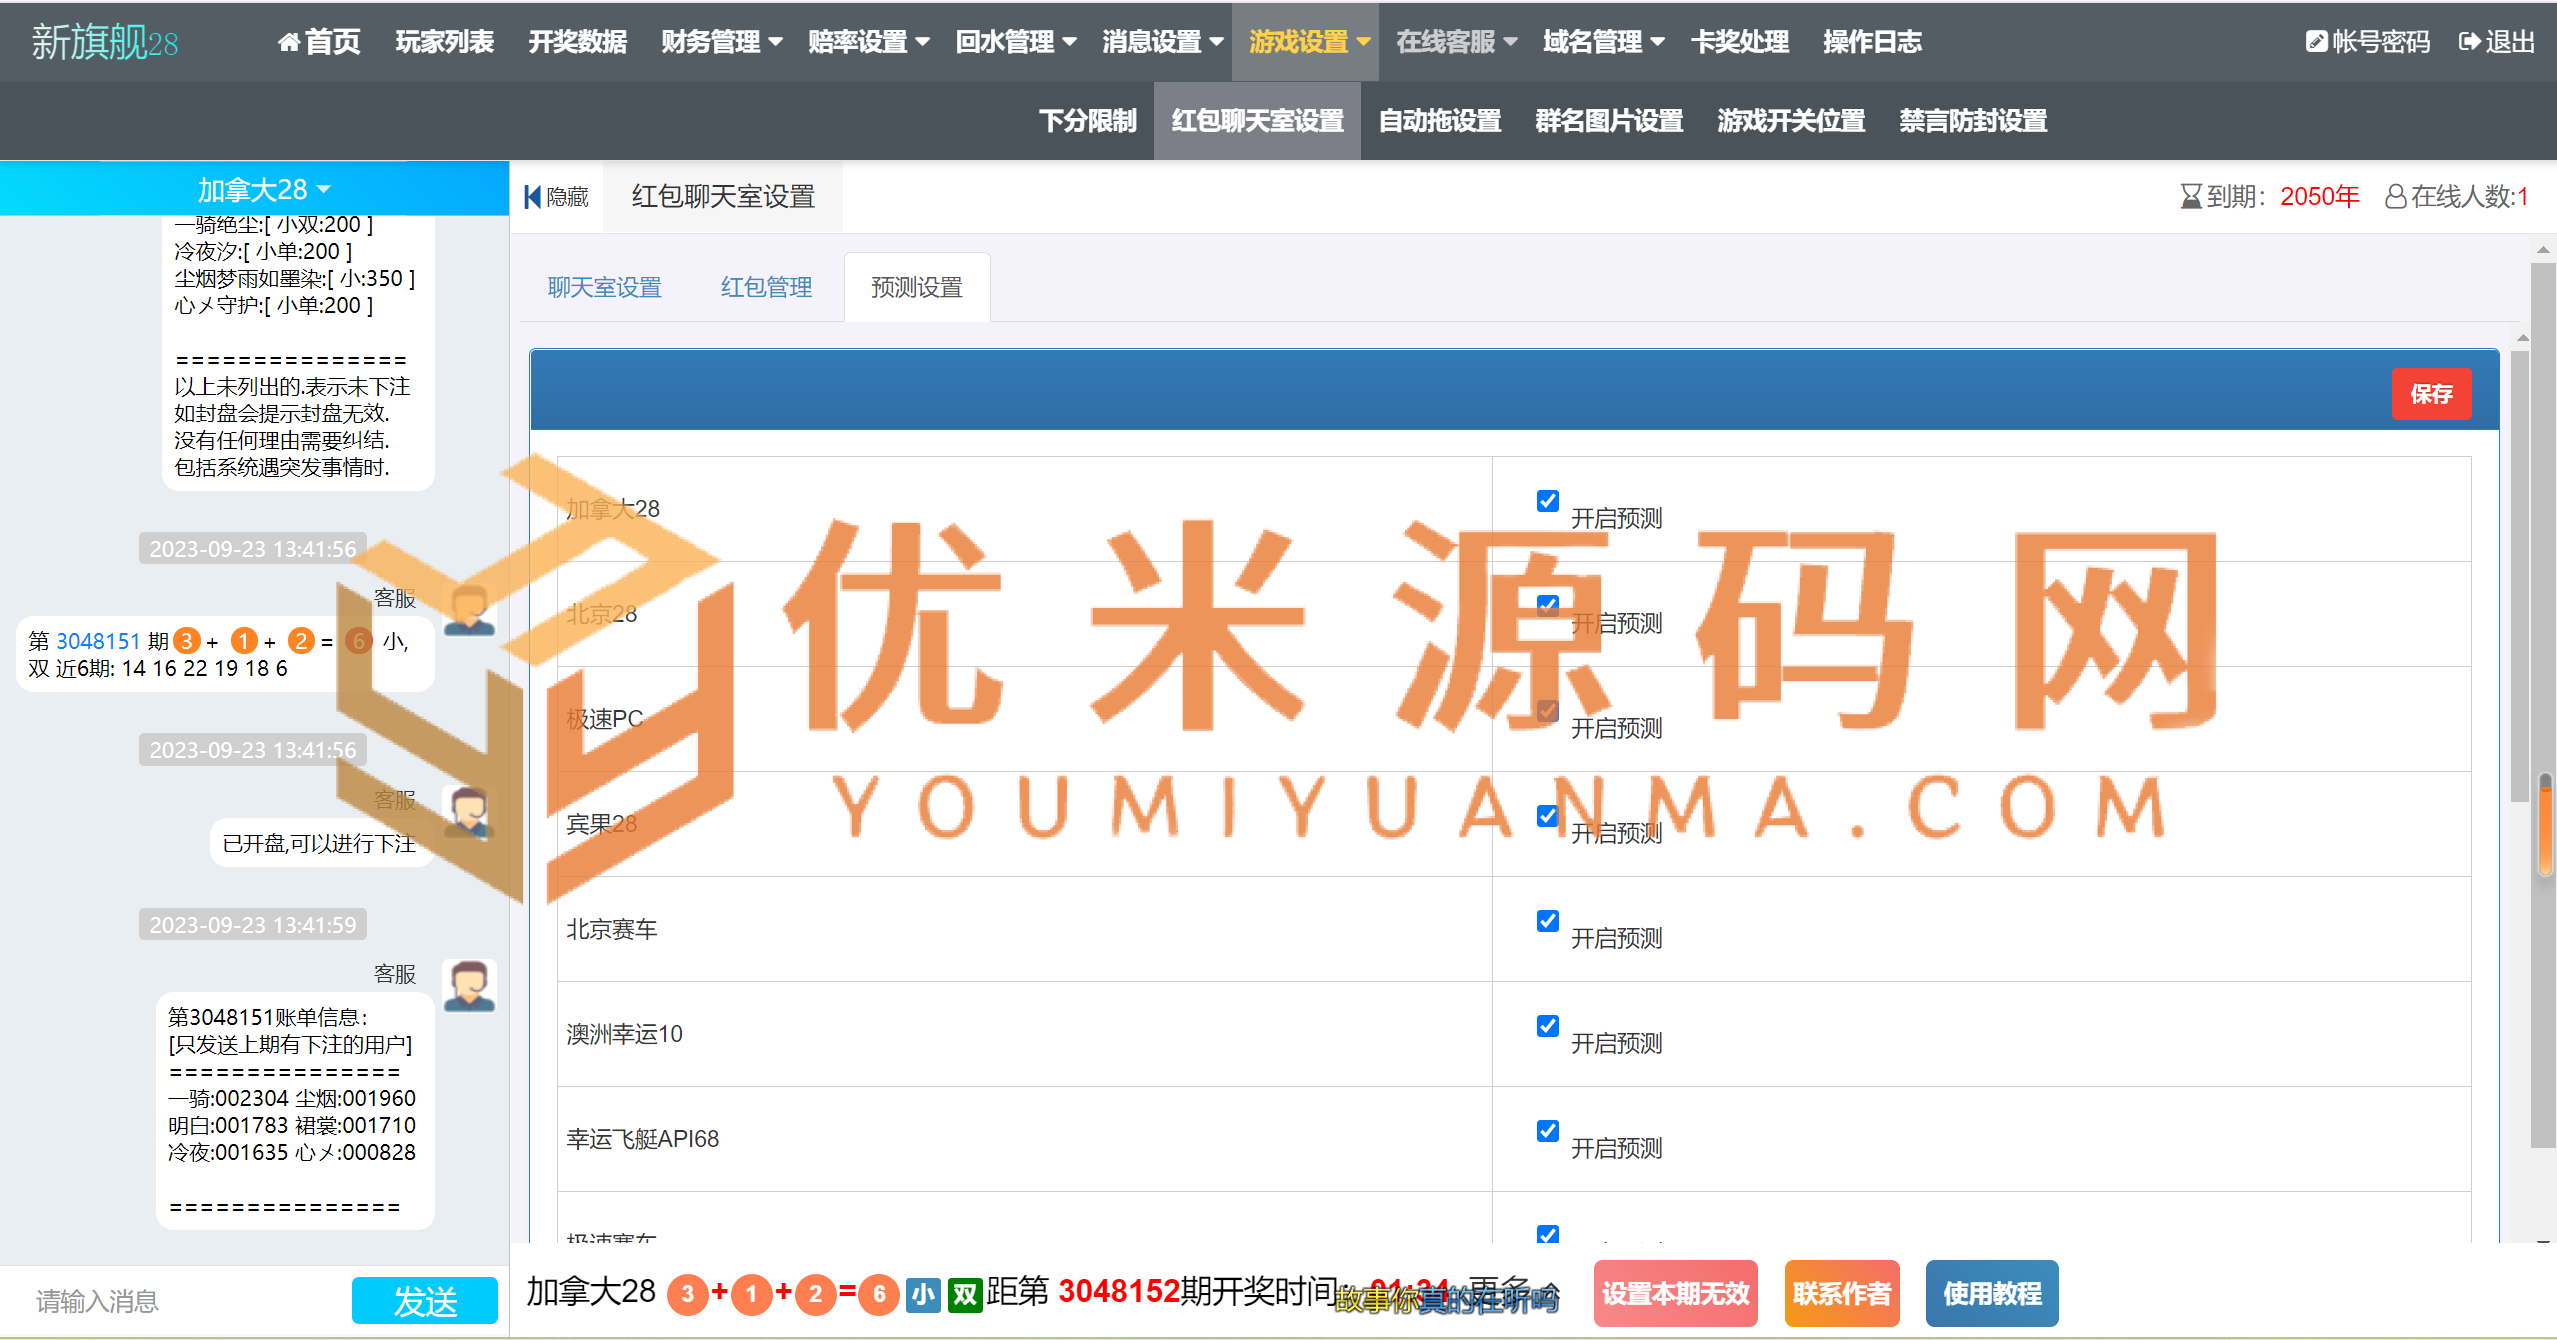Screen dimensions: 2557x1340
Task: Expand the 在线客服 dropdown menu
Action: point(1456,42)
